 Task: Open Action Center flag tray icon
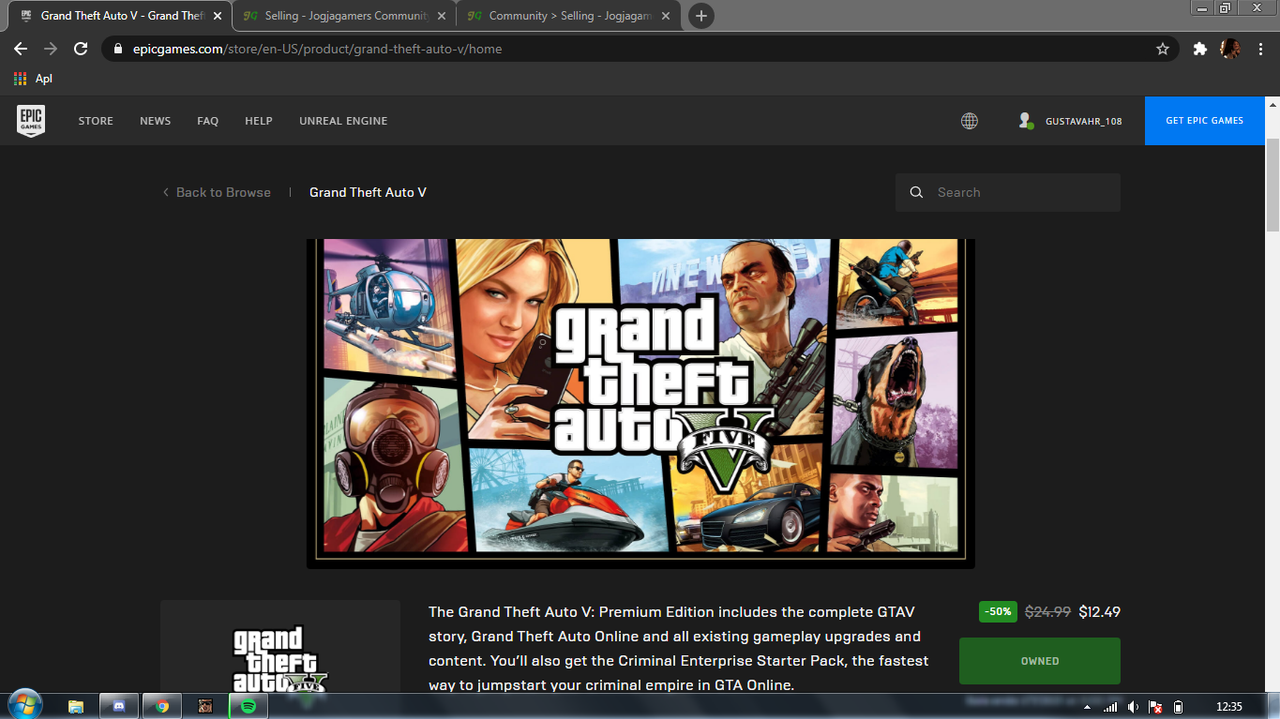pos(1155,707)
